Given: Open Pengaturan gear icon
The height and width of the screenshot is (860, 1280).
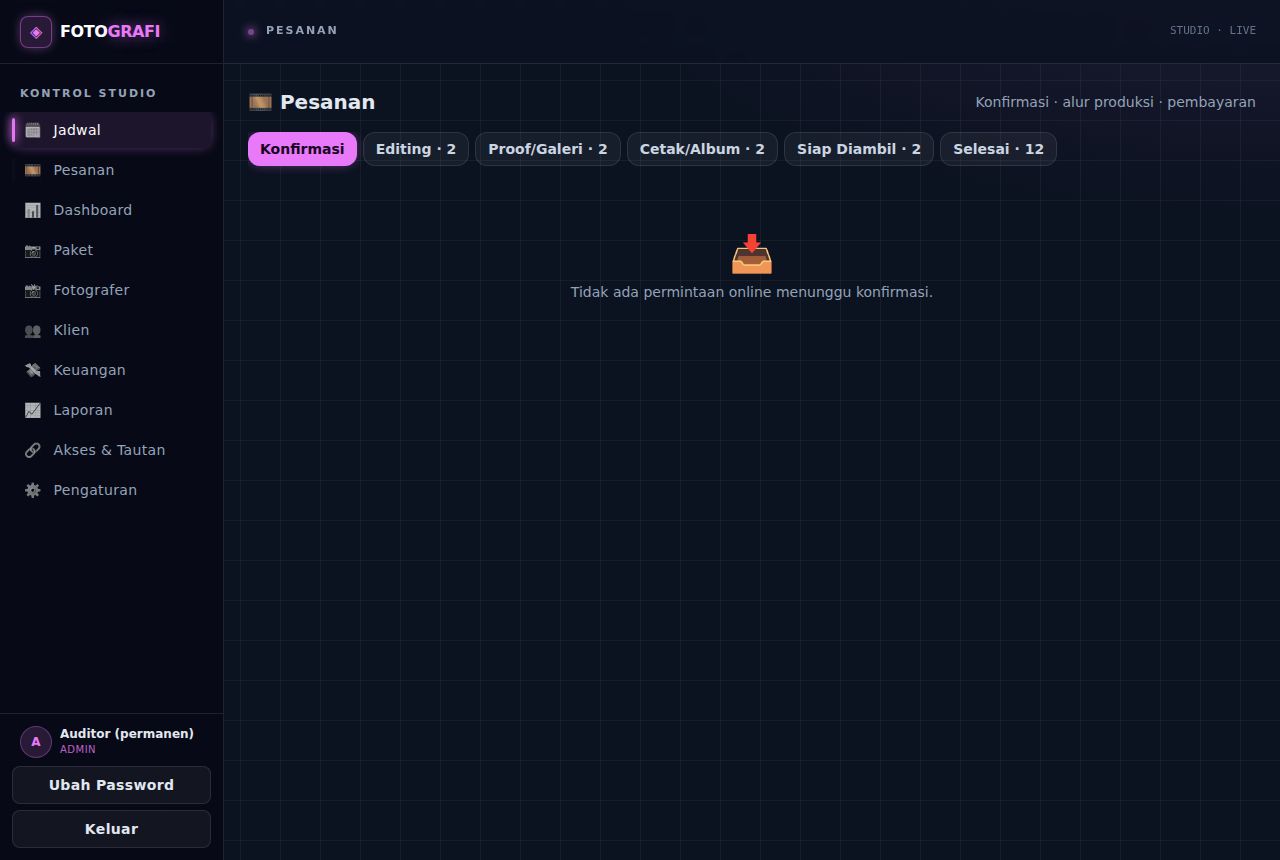Looking at the screenshot, I should click(x=33, y=490).
